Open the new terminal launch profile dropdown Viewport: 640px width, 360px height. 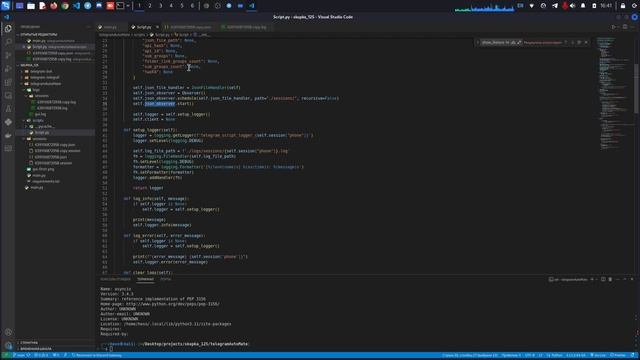coord(597,280)
